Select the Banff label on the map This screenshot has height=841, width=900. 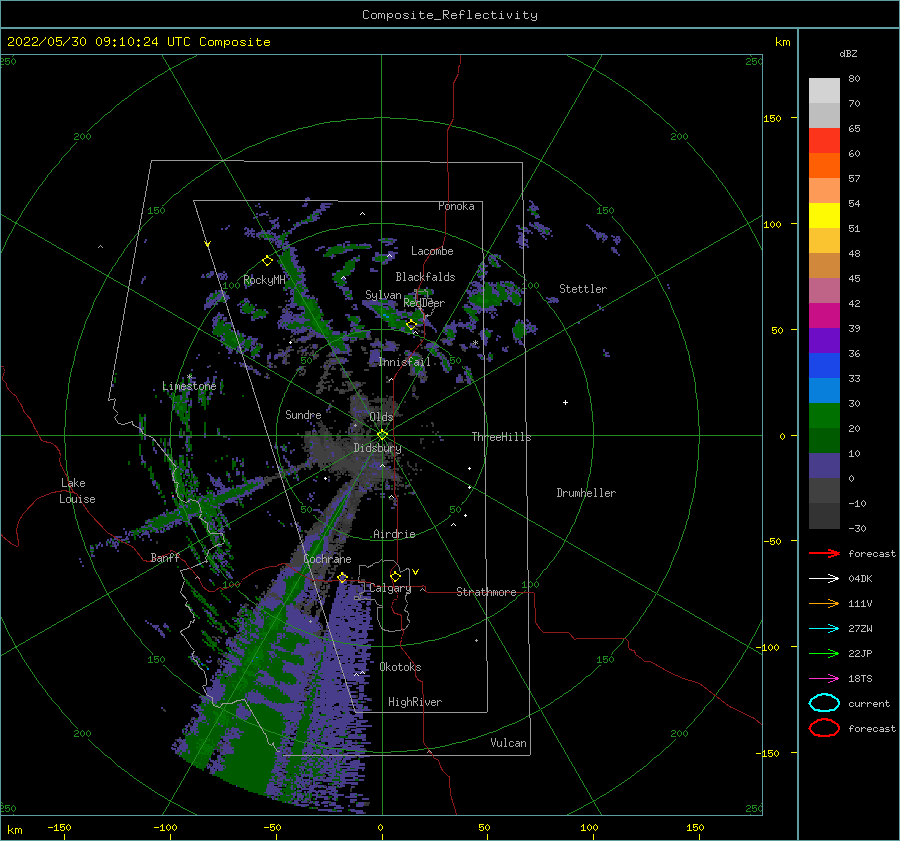165,557
